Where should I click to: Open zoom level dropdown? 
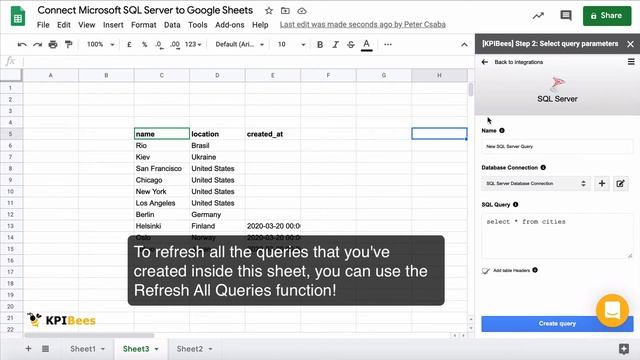[100, 44]
